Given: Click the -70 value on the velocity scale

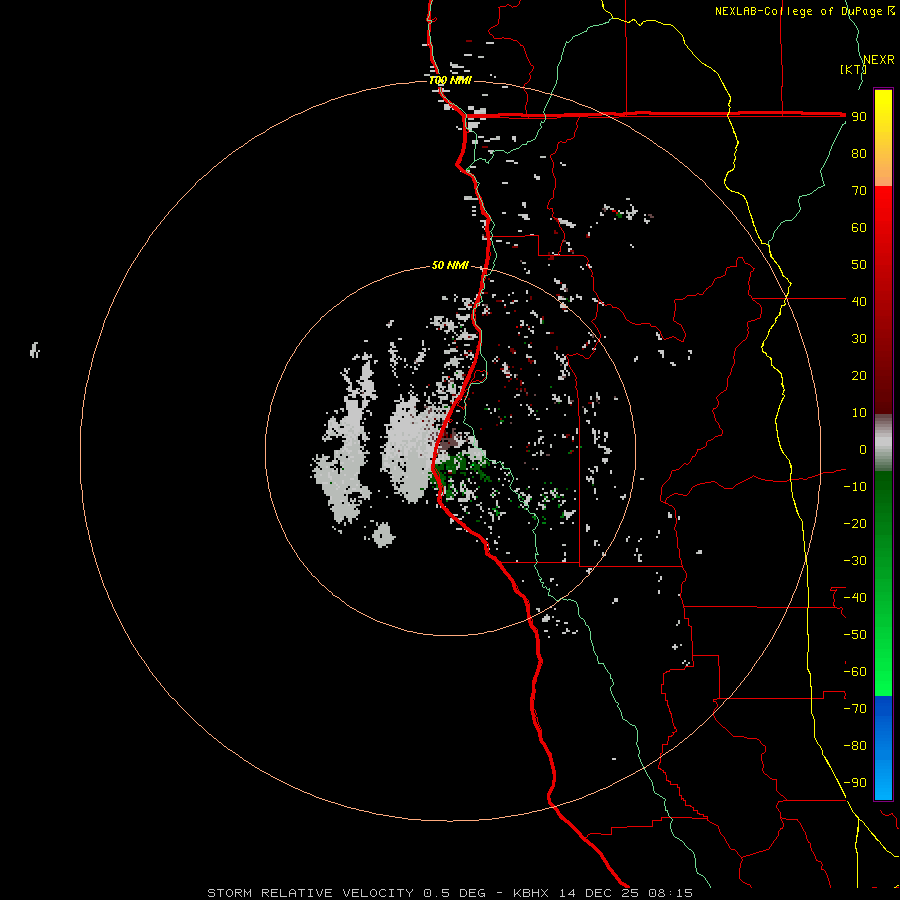Looking at the screenshot, I should [x=855, y=708].
